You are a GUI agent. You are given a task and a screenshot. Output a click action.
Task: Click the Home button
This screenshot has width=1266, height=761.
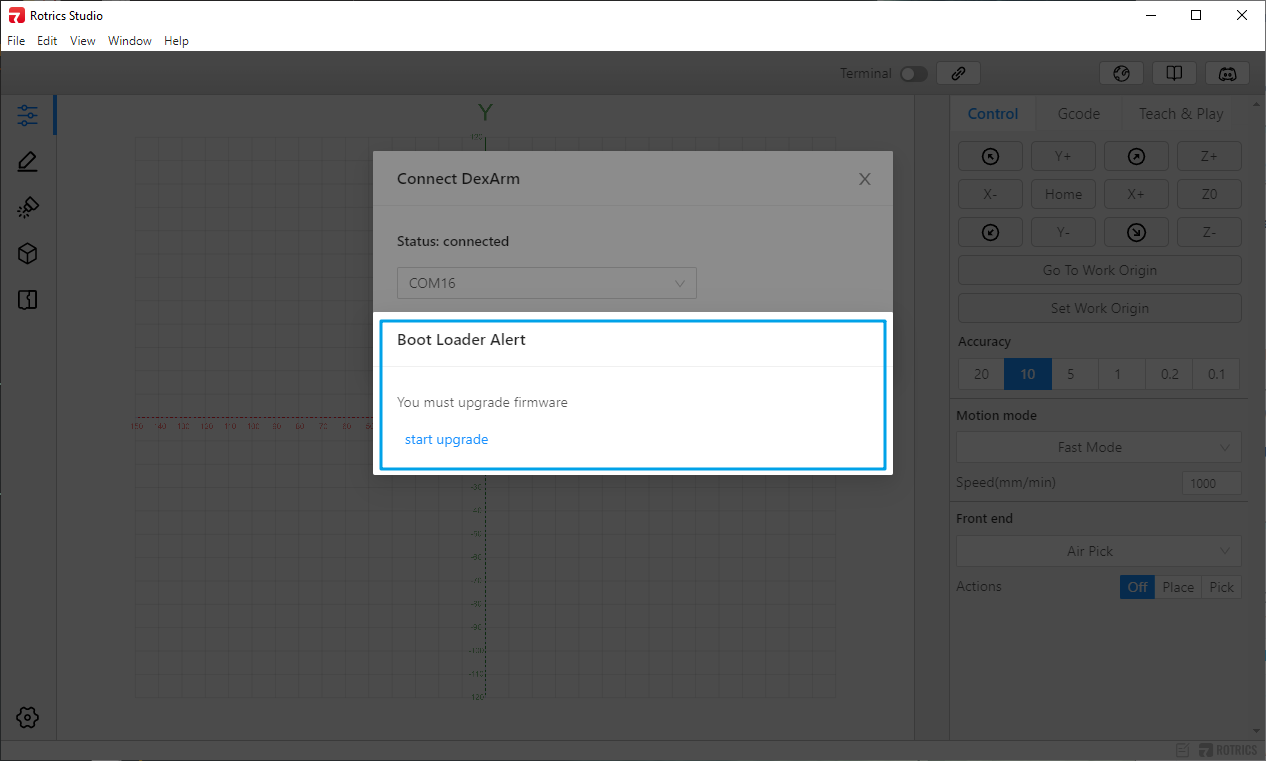(1063, 194)
